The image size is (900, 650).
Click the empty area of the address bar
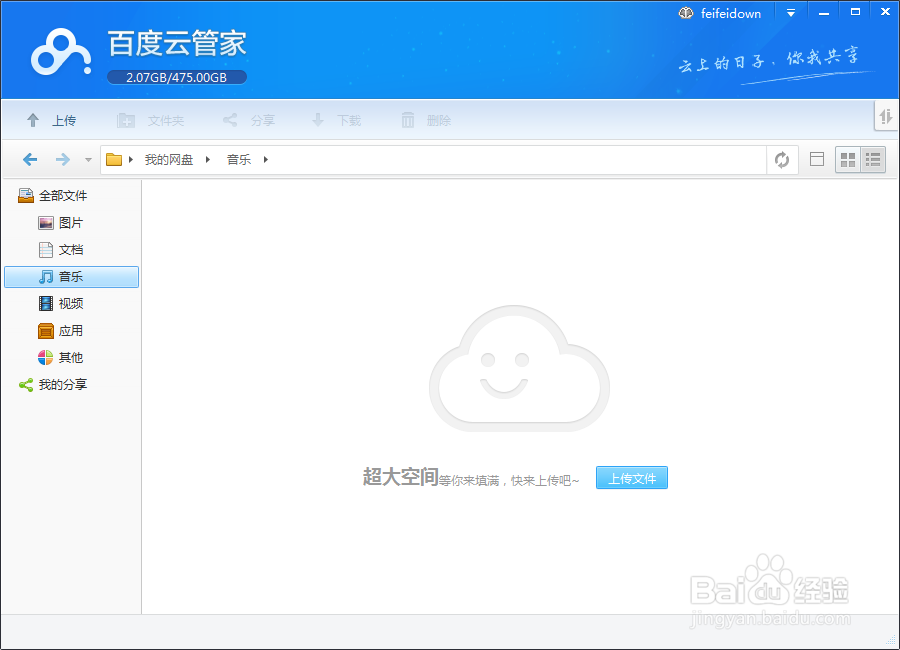(x=517, y=160)
